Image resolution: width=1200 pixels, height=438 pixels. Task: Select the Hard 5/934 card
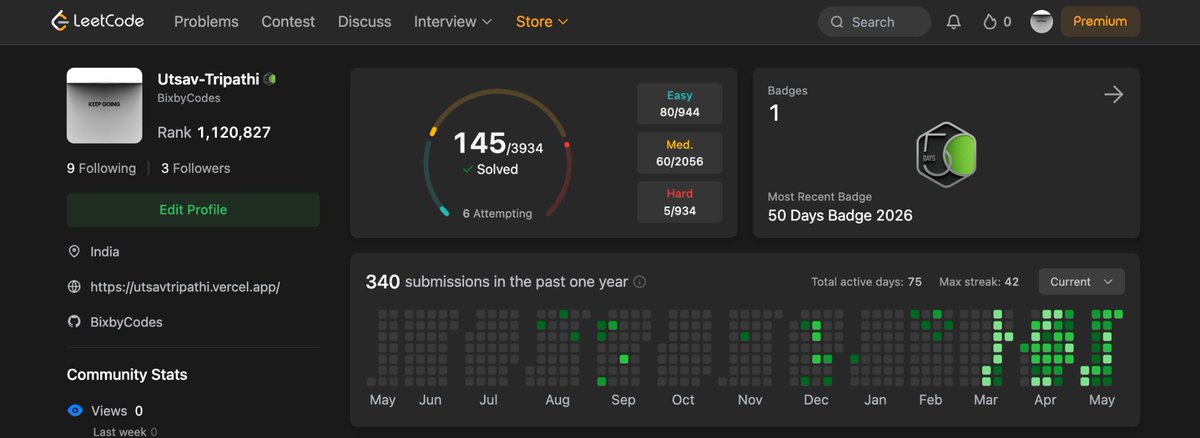pyautogui.click(x=680, y=202)
